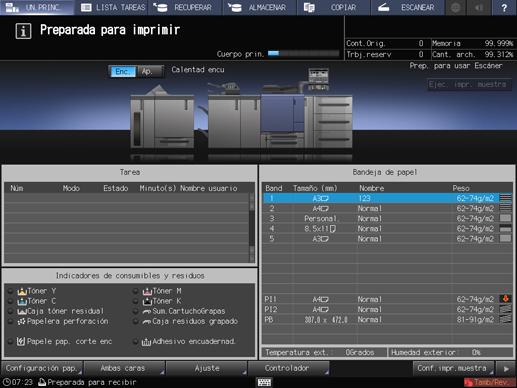Open the Conf. impr. muestra menu
Screen dimensions: 517x388
click(453, 368)
